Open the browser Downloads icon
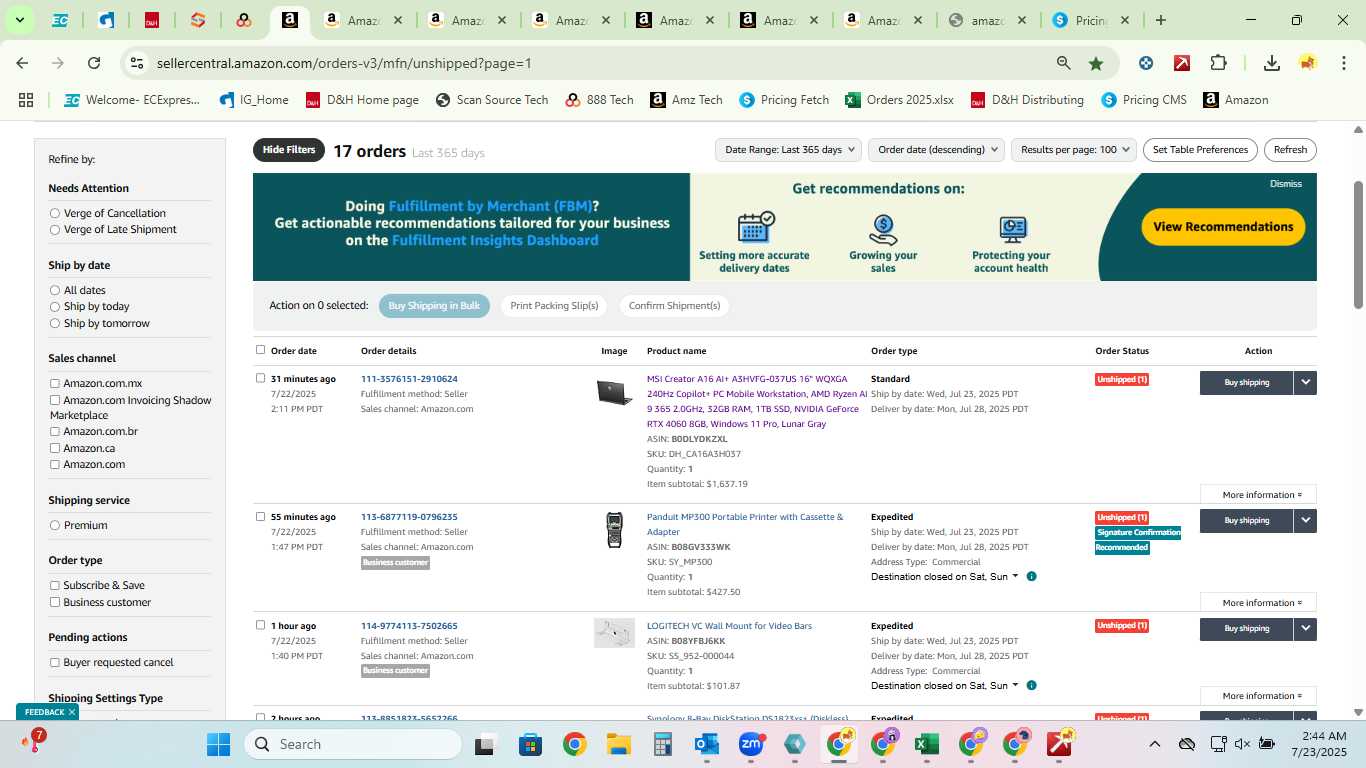Image resolution: width=1366 pixels, height=768 pixels. coord(1272,63)
